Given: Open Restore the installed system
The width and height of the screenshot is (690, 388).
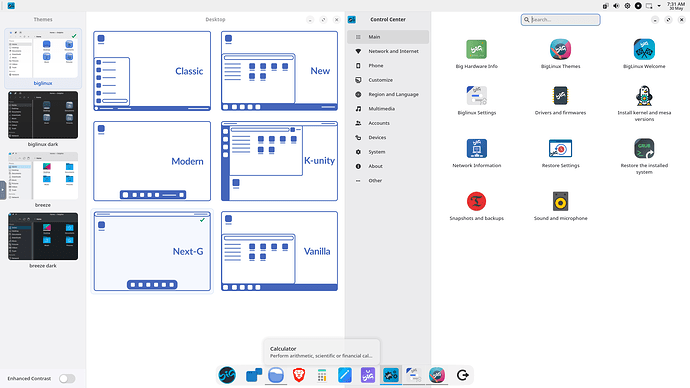Looking at the screenshot, I should [644, 157].
